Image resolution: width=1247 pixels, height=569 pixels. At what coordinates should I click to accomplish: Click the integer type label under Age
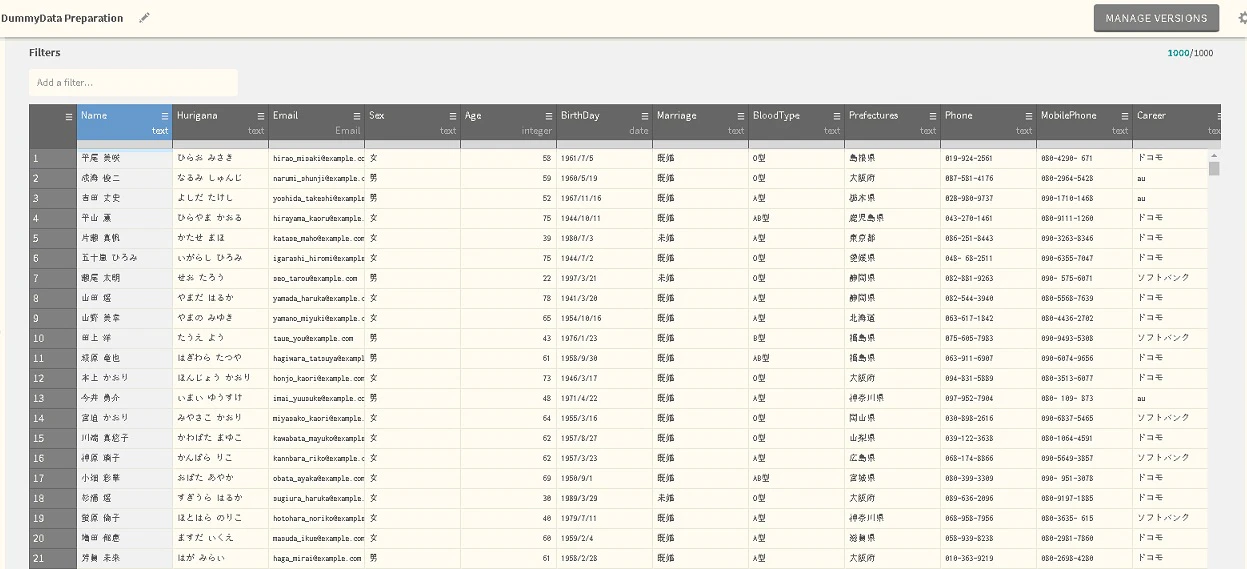537,131
